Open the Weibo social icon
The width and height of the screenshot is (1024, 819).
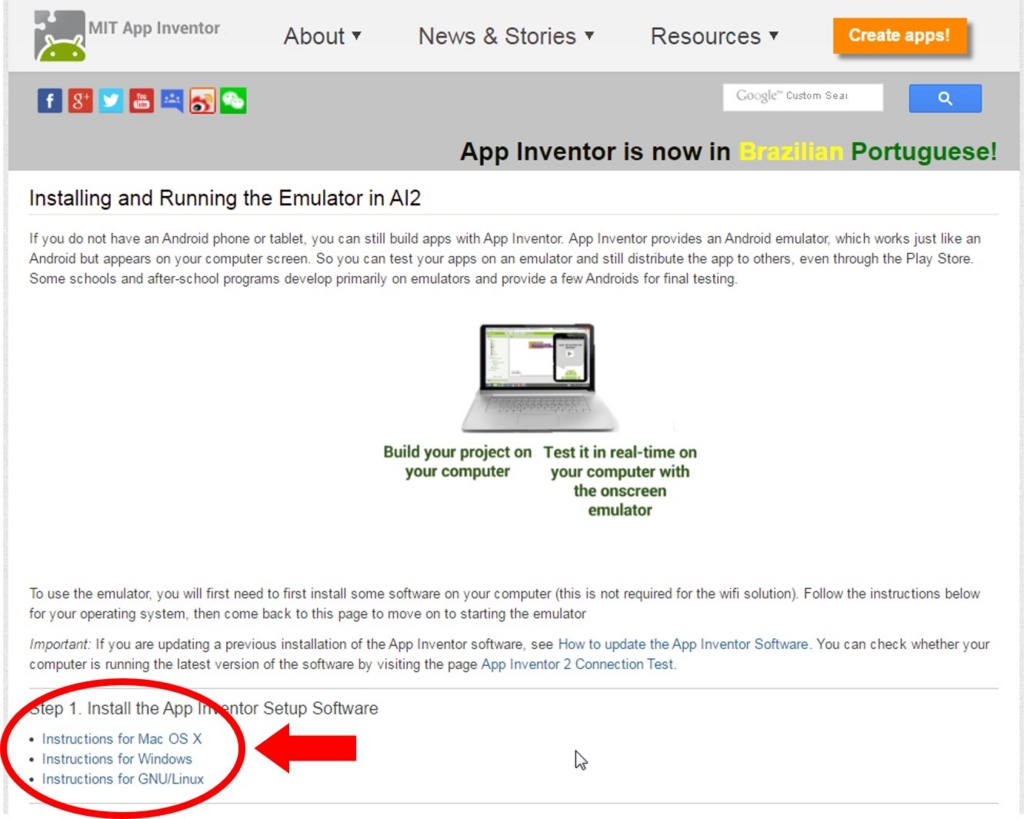pos(202,101)
